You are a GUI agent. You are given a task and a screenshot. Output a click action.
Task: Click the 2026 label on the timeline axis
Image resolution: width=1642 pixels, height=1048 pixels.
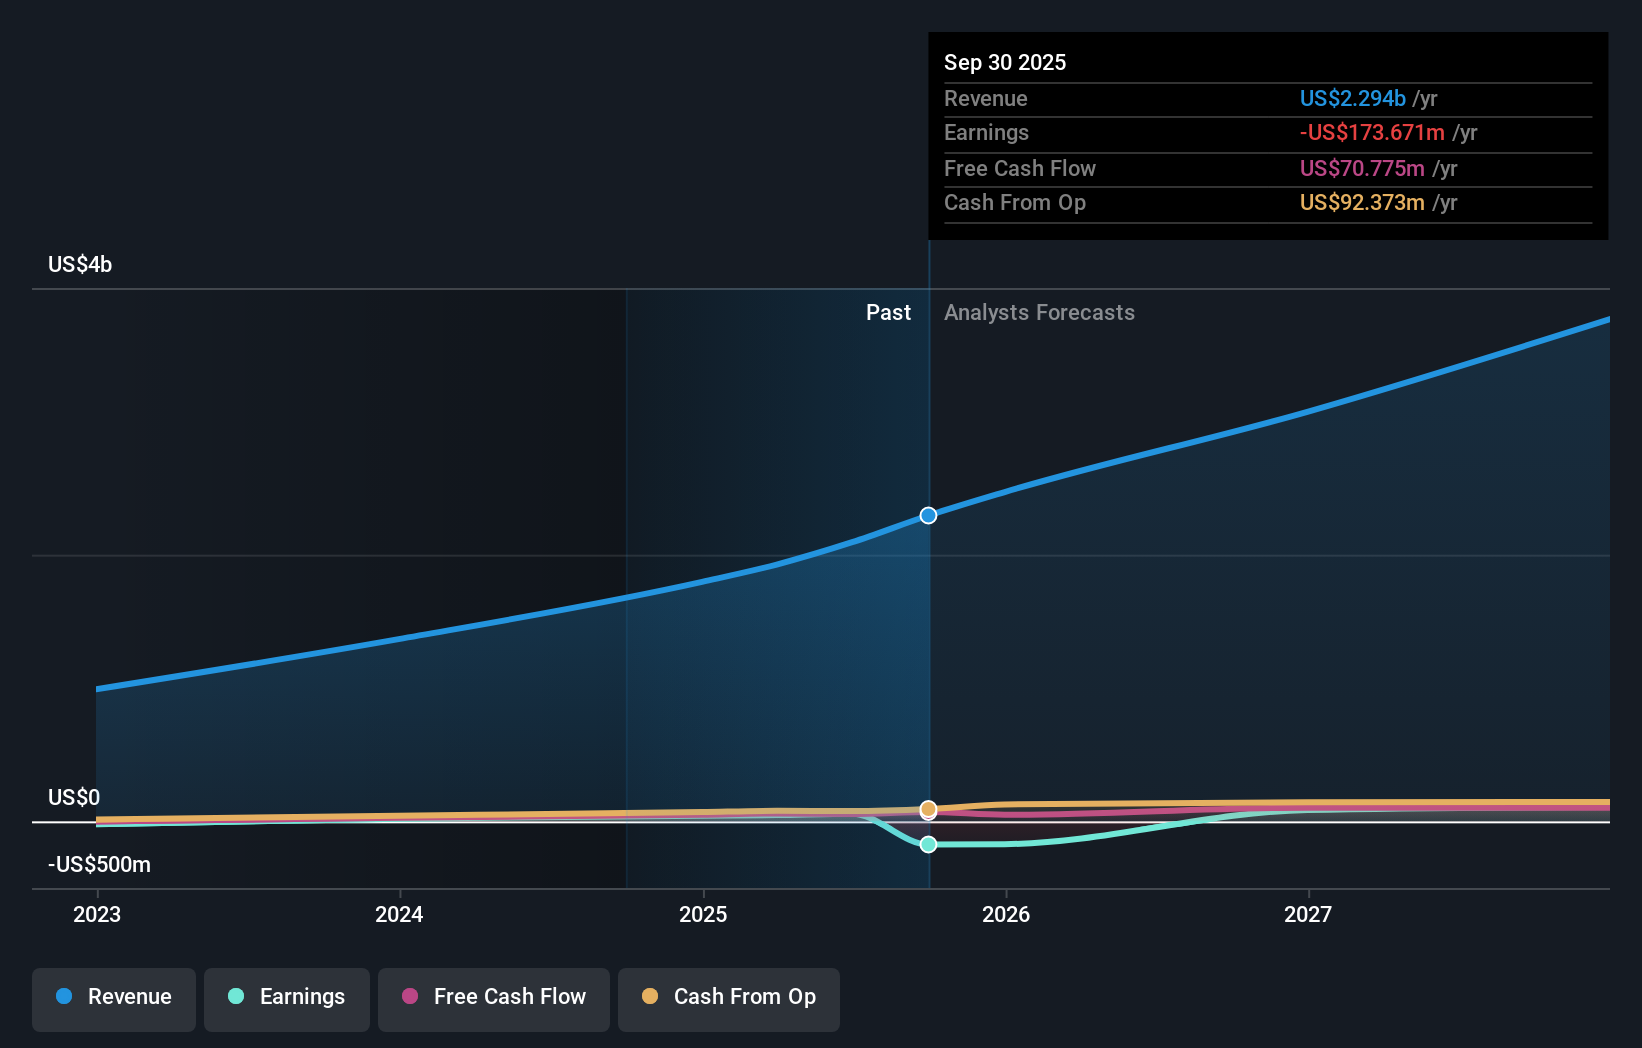pos(1008,913)
